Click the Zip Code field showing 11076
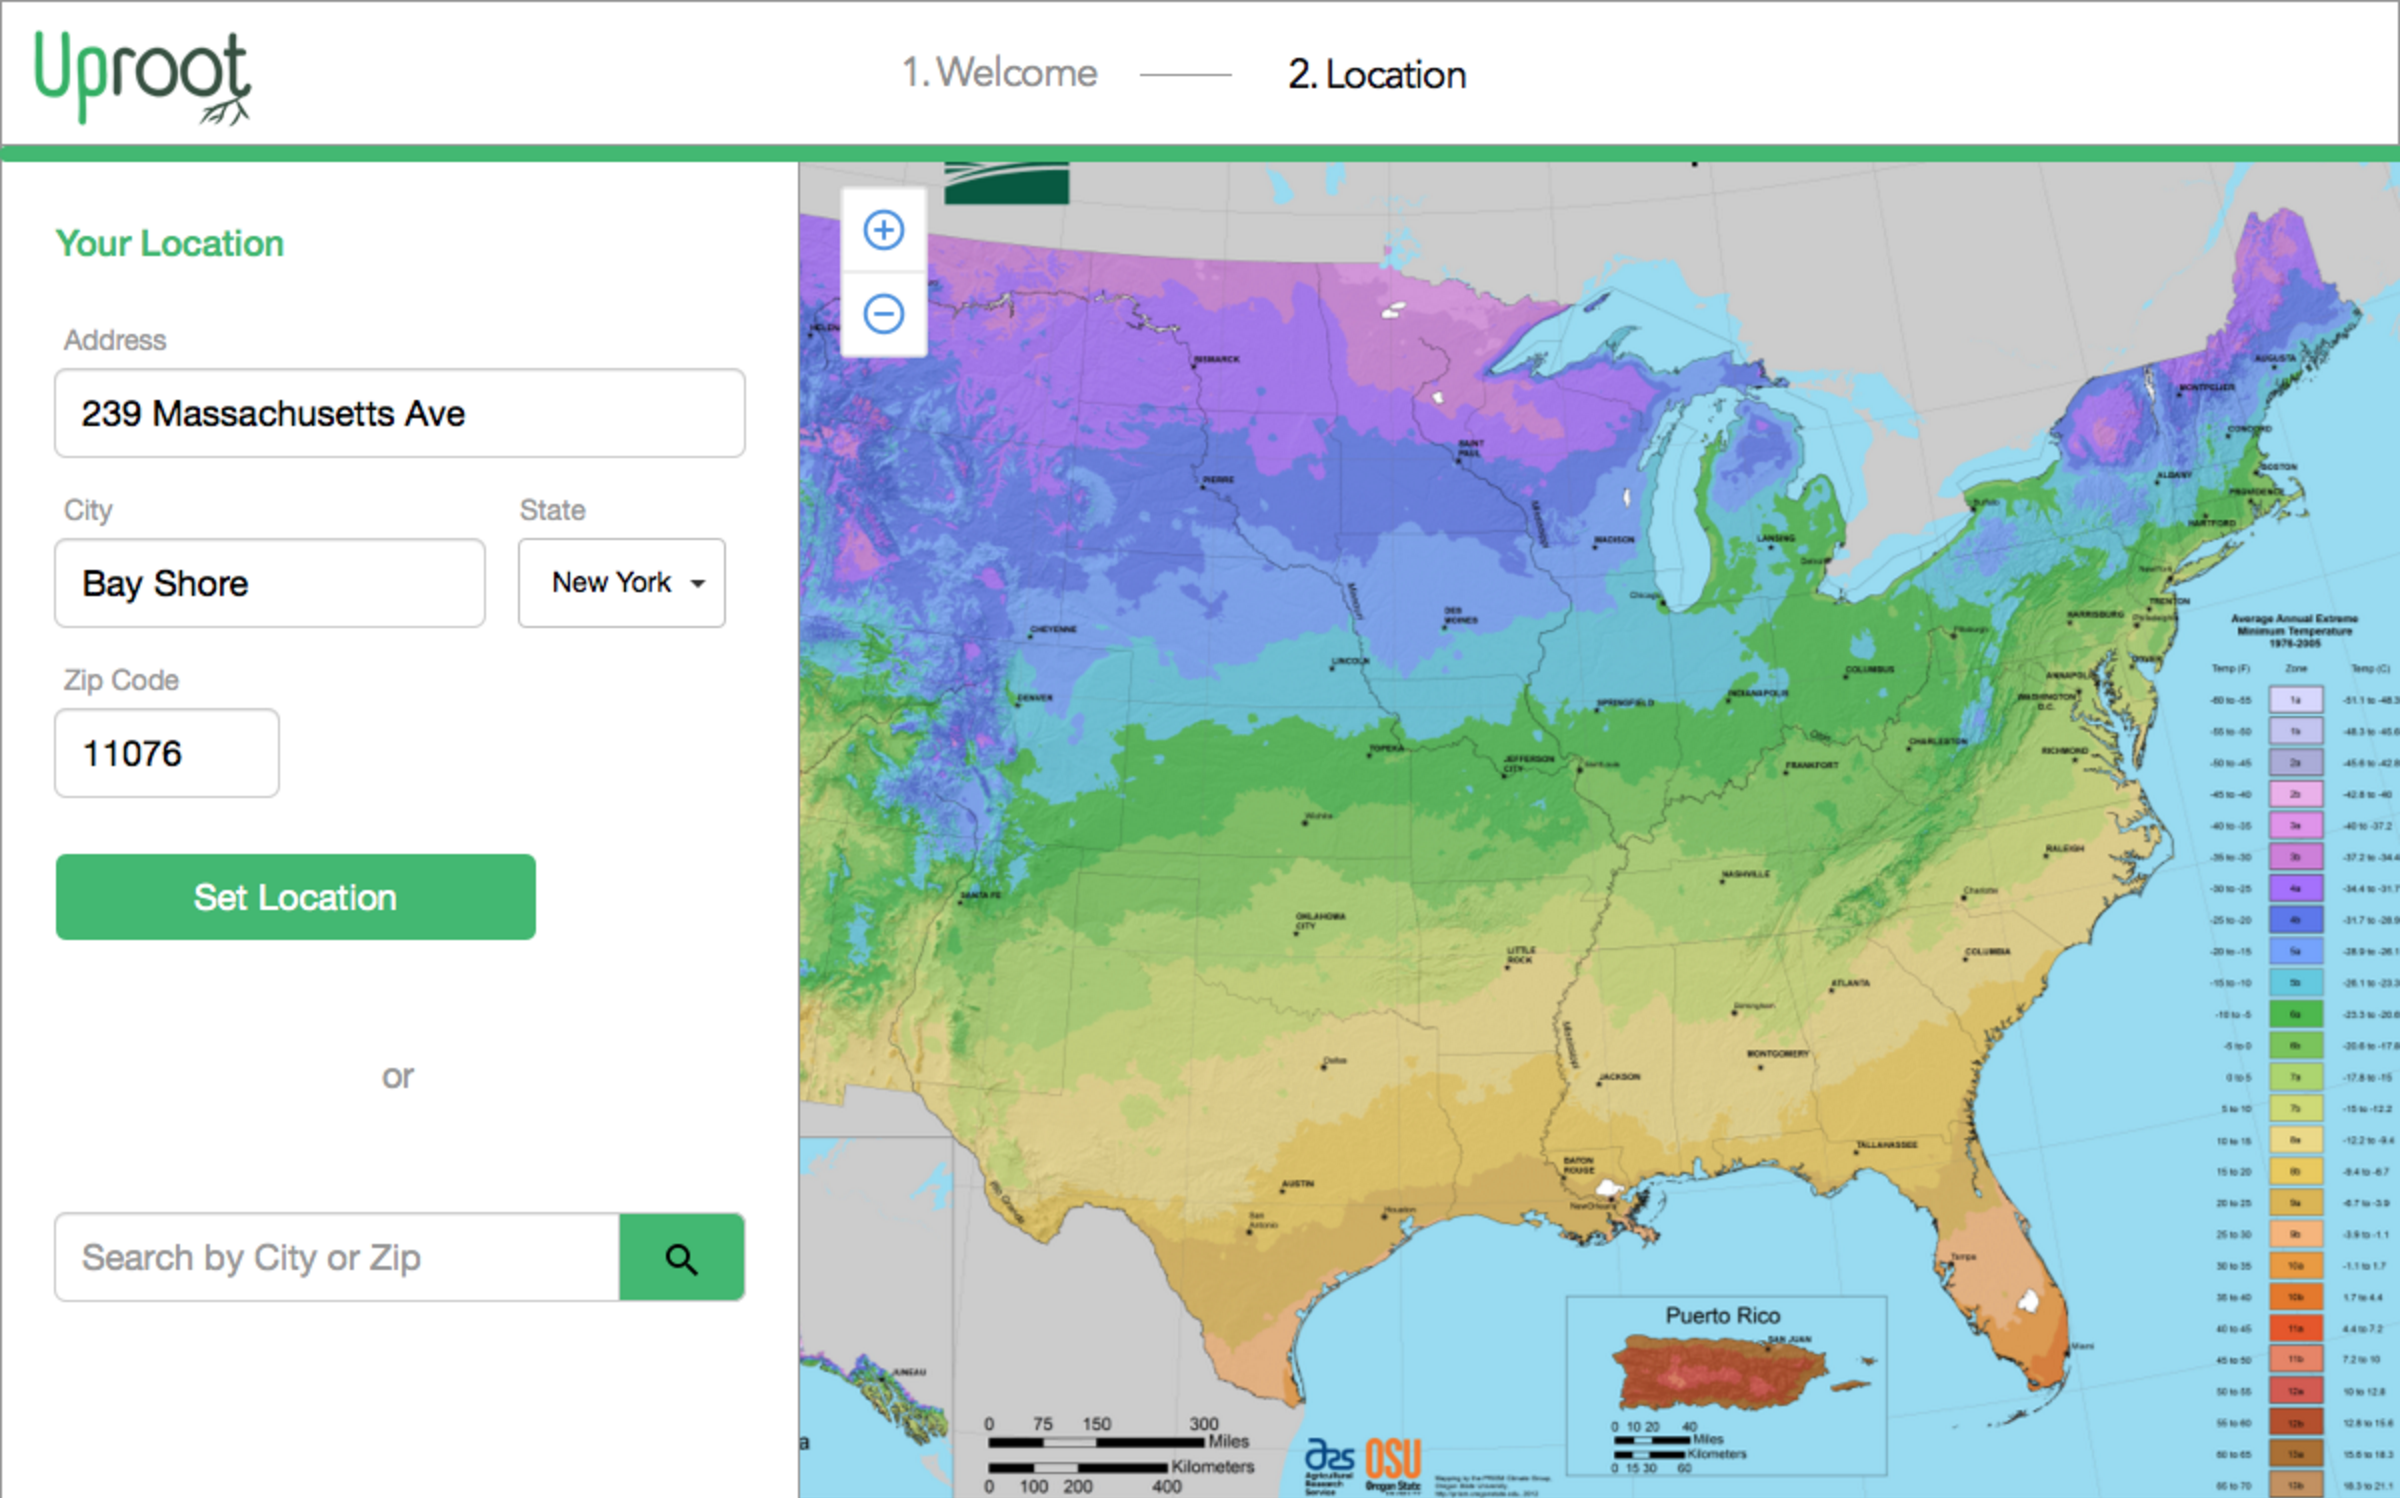Image resolution: width=2400 pixels, height=1498 pixels. coord(165,753)
